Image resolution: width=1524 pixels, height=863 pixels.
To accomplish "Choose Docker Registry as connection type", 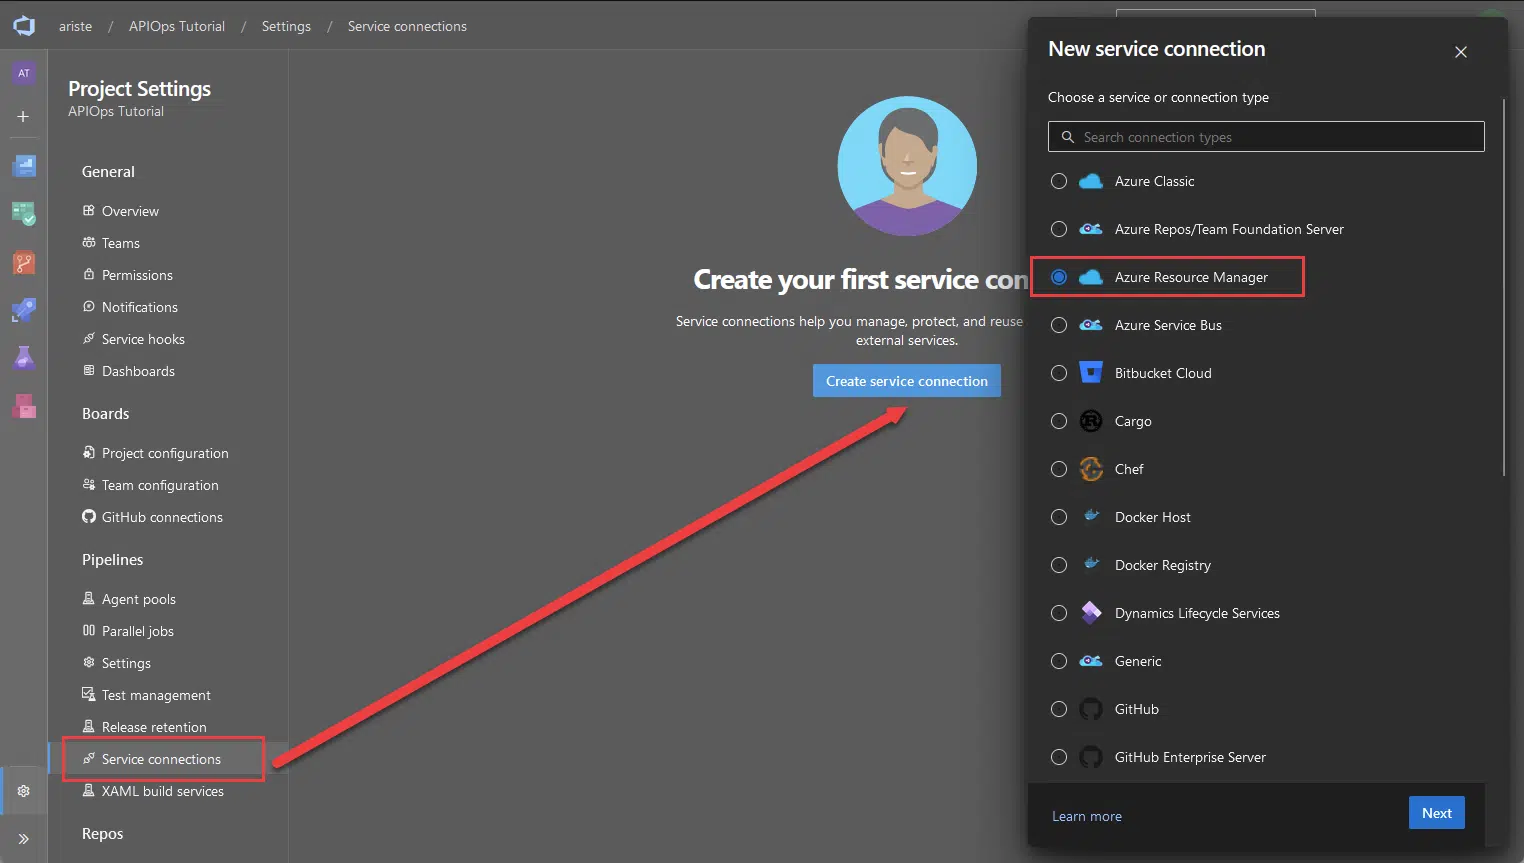I will pos(1059,565).
